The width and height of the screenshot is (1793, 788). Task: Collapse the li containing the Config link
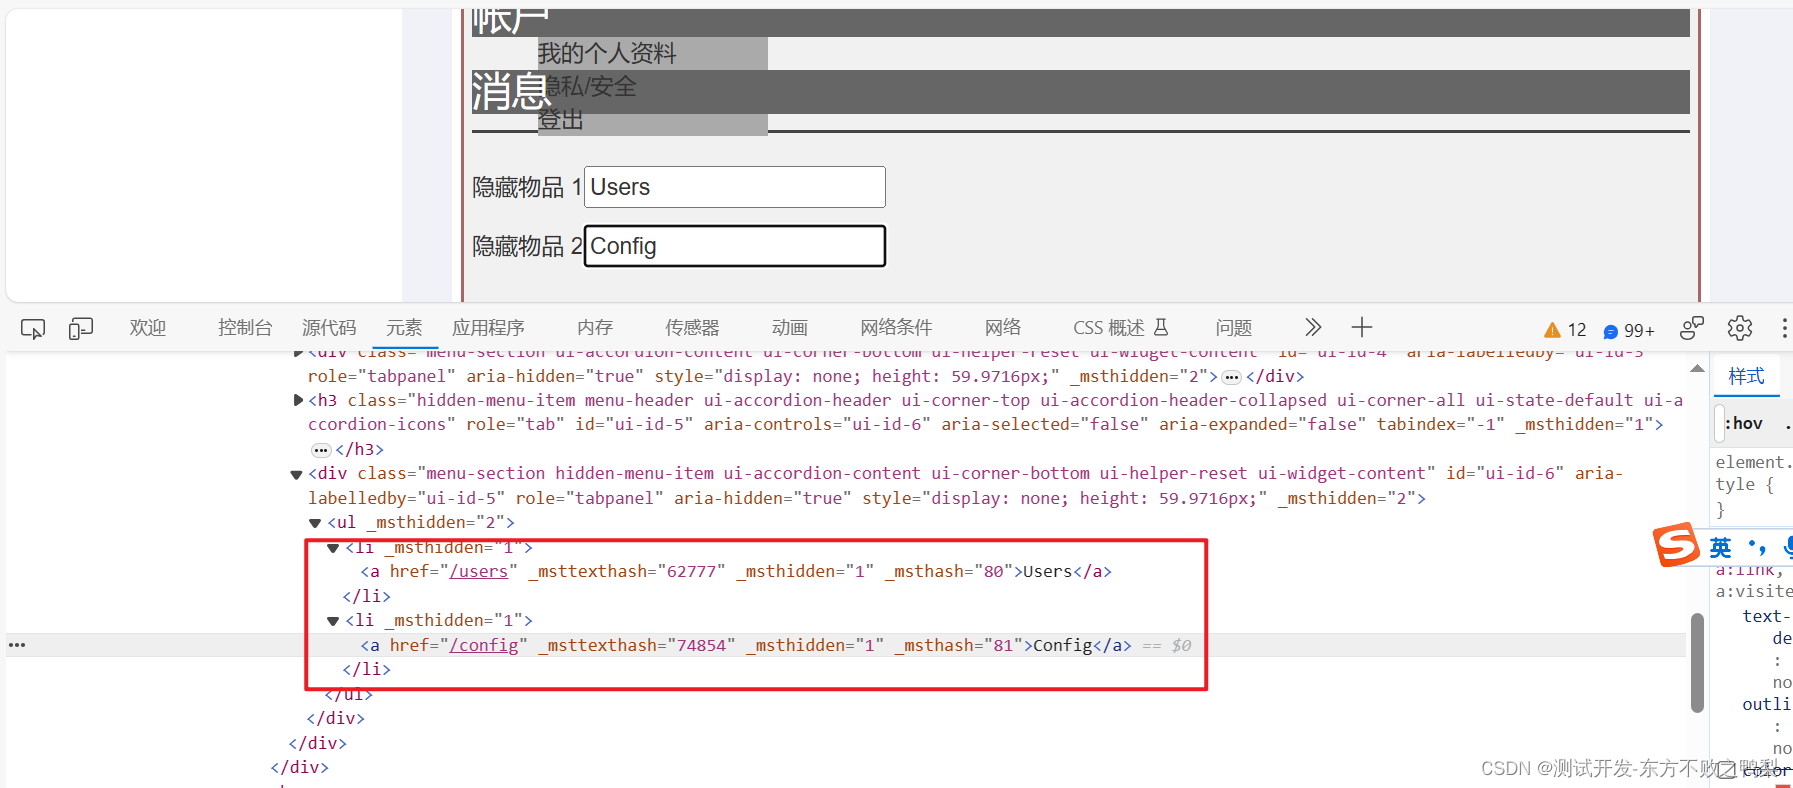(333, 621)
